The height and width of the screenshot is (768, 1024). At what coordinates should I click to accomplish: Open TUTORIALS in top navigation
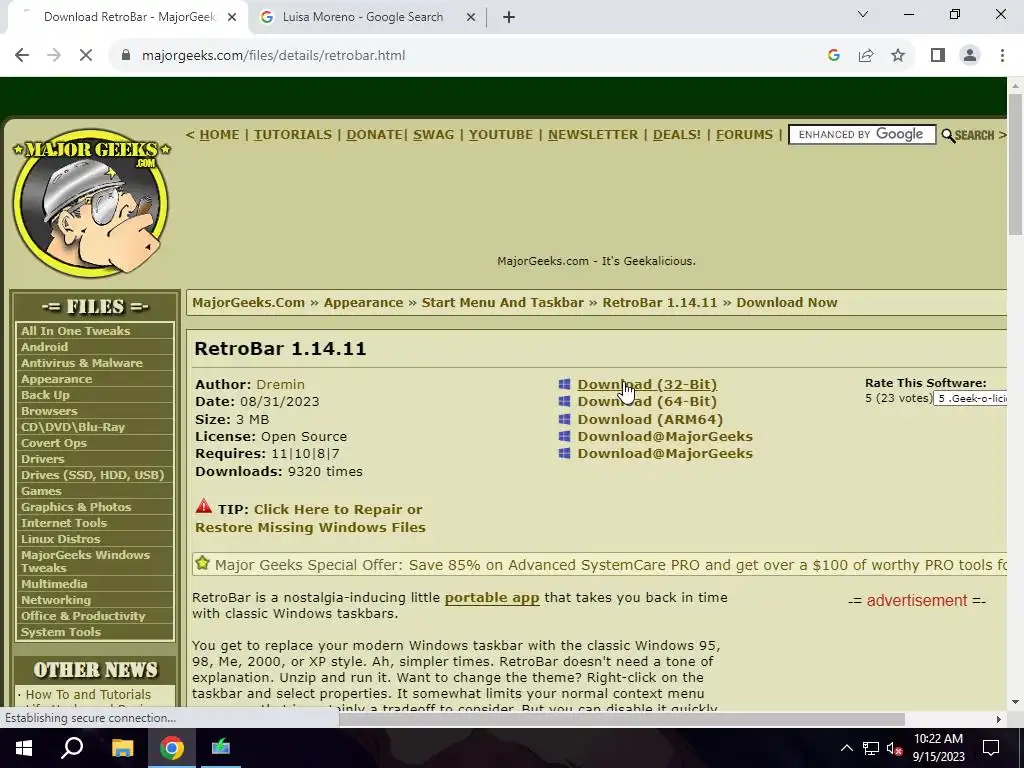click(293, 135)
